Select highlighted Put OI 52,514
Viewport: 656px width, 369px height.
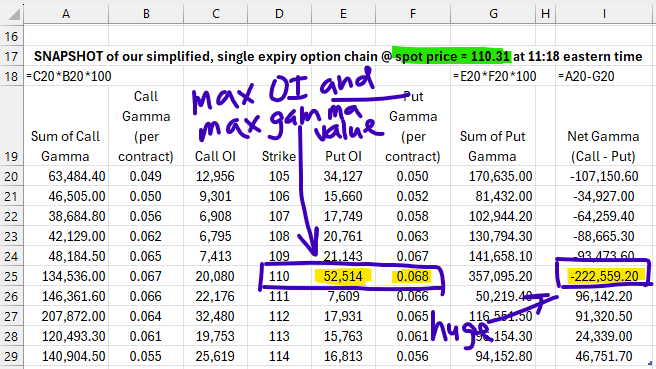[x=343, y=276]
